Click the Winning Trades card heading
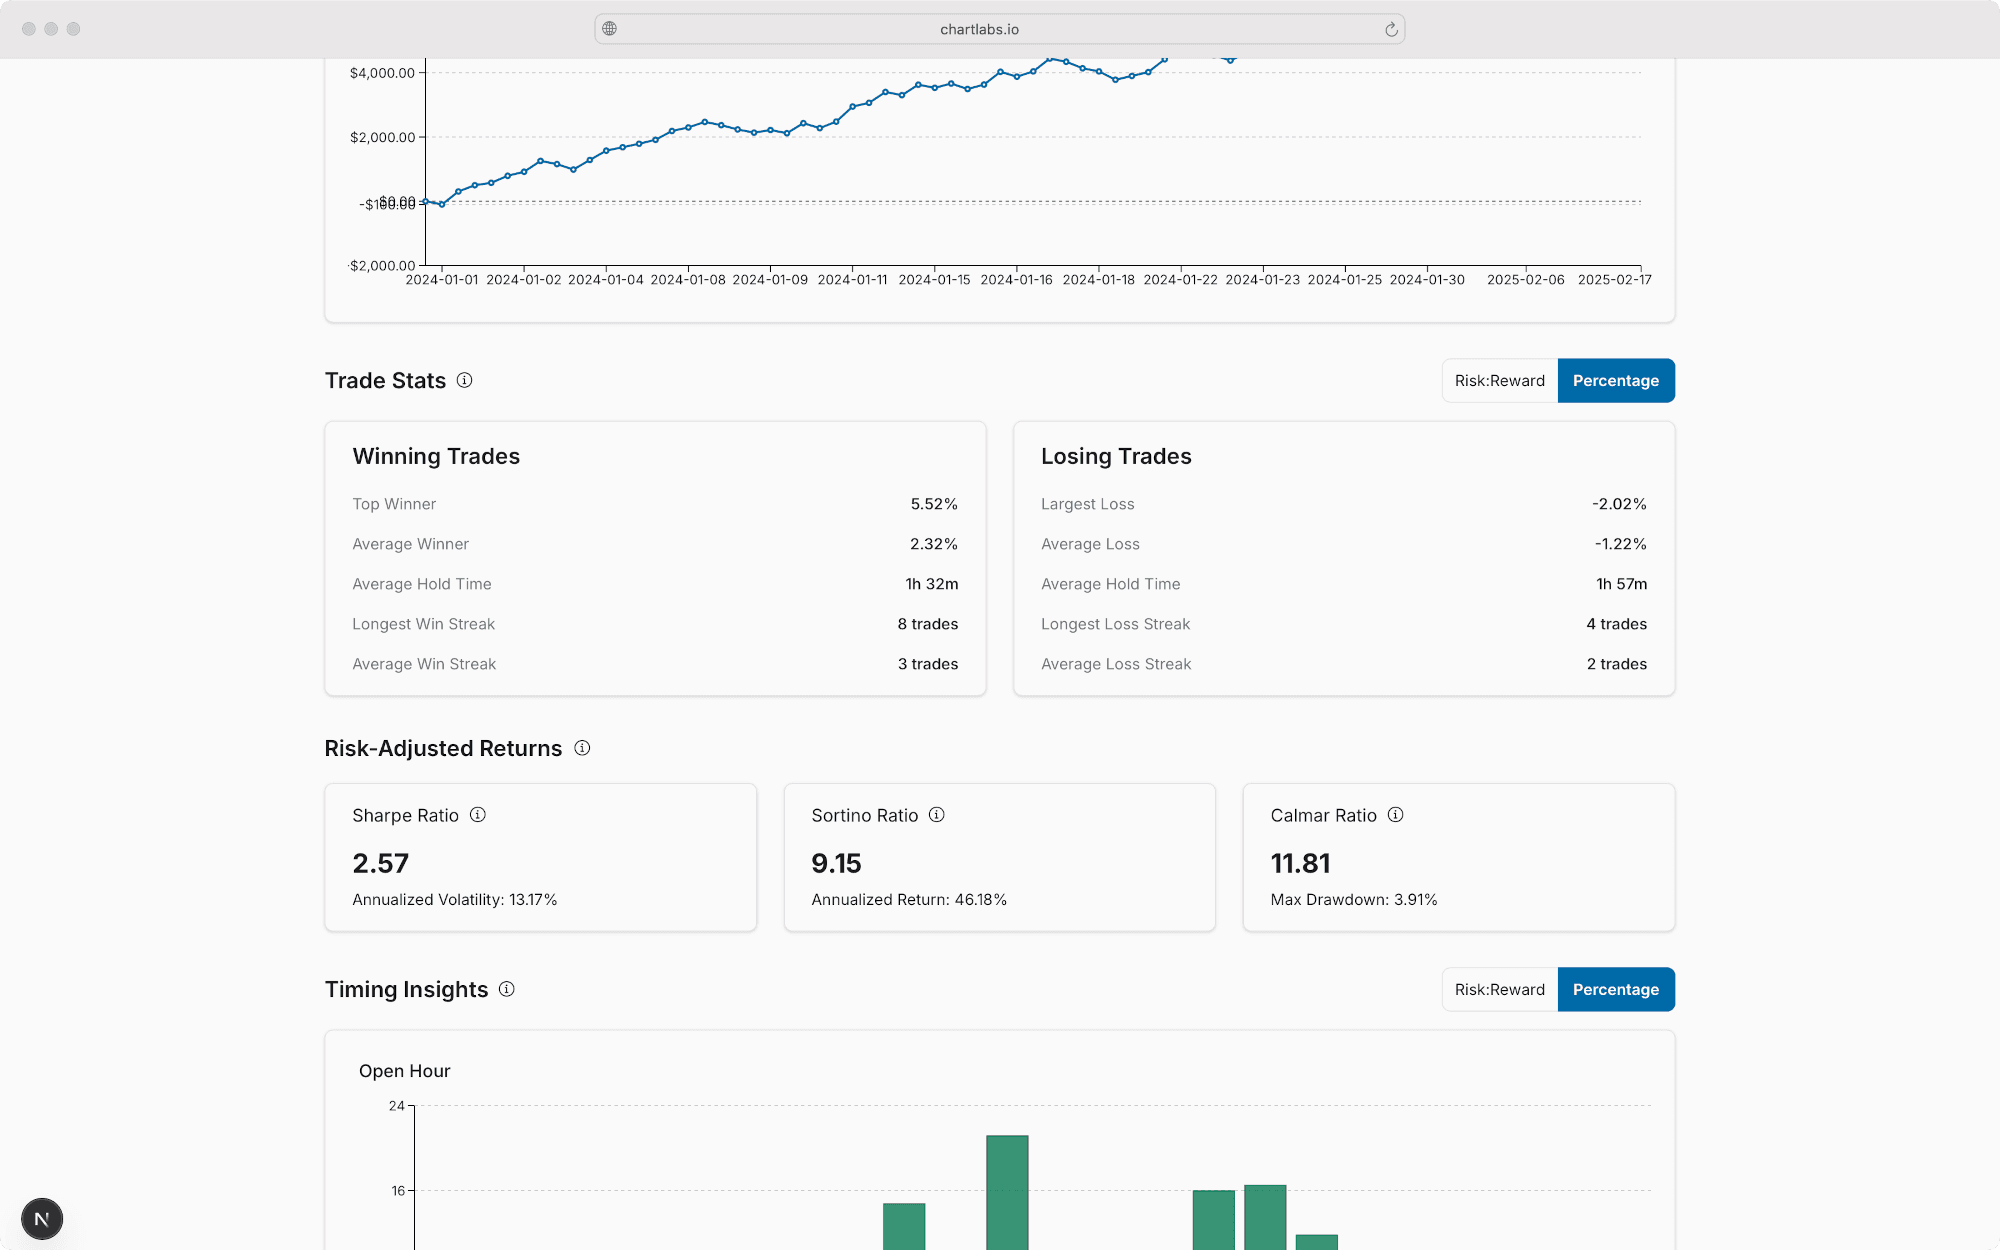The width and height of the screenshot is (2000, 1250). [436, 457]
